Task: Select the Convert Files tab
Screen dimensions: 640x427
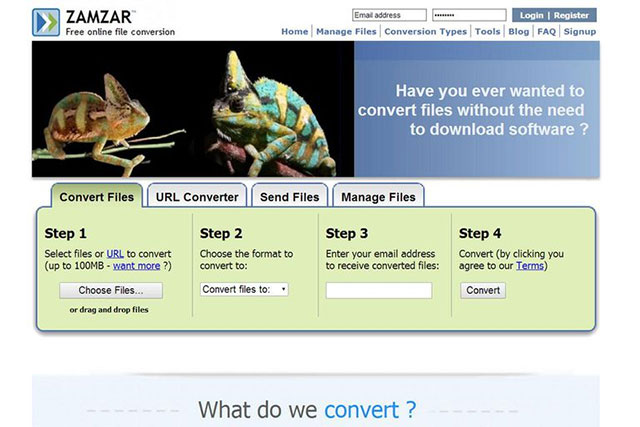Action: pyautogui.click(x=96, y=197)
